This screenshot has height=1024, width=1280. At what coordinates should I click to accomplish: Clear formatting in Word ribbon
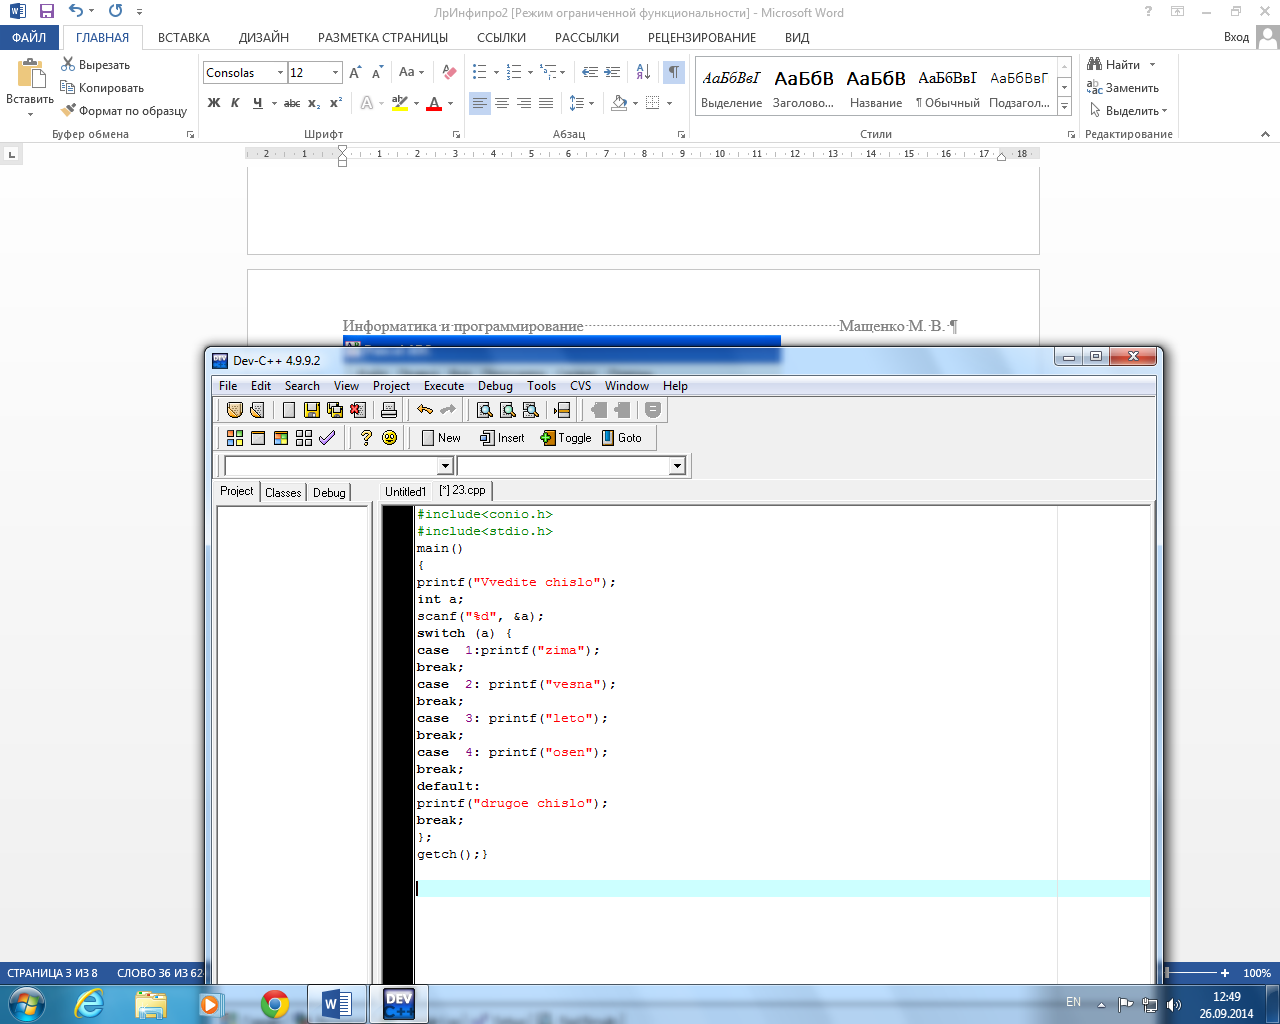point(449,72)
